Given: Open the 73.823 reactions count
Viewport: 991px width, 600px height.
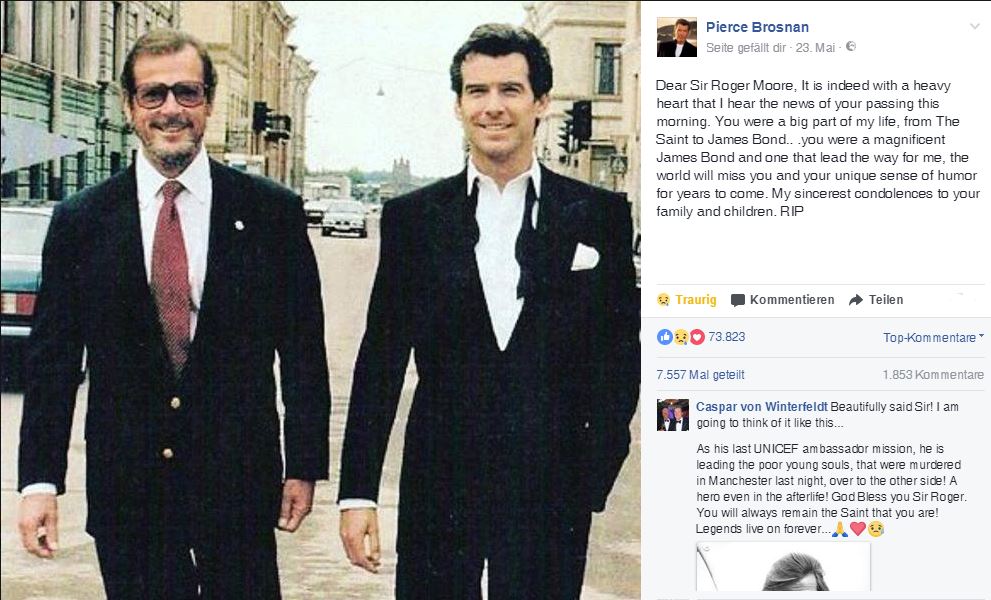Looking at the screenshot, I should tap(726, 337).
